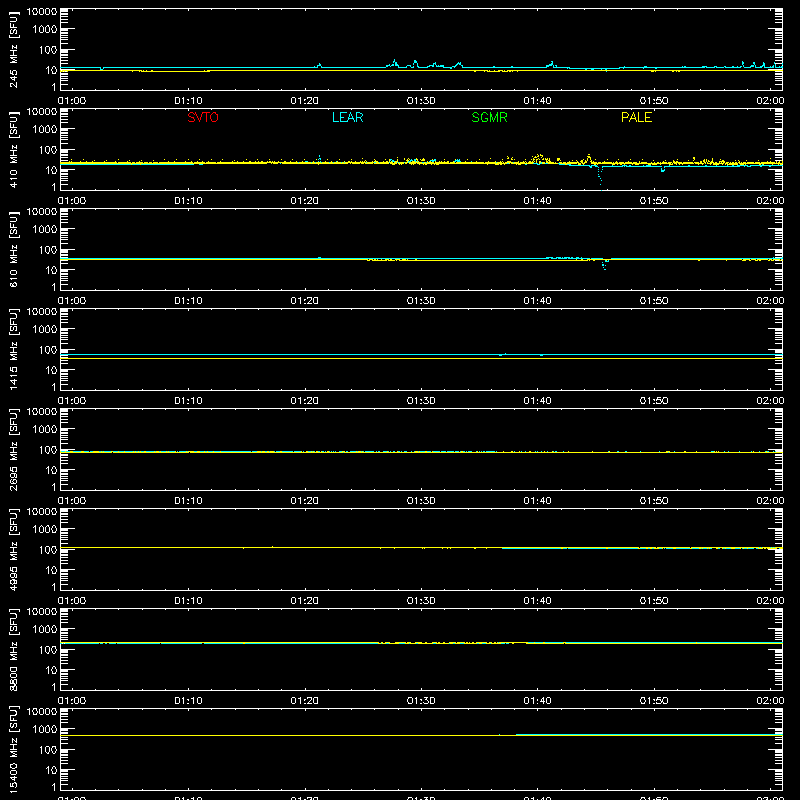This screenshot has height=800, width=800.
Task: Click the 10000 tick value on 15400 MHz axis
Action: [42, 712]
